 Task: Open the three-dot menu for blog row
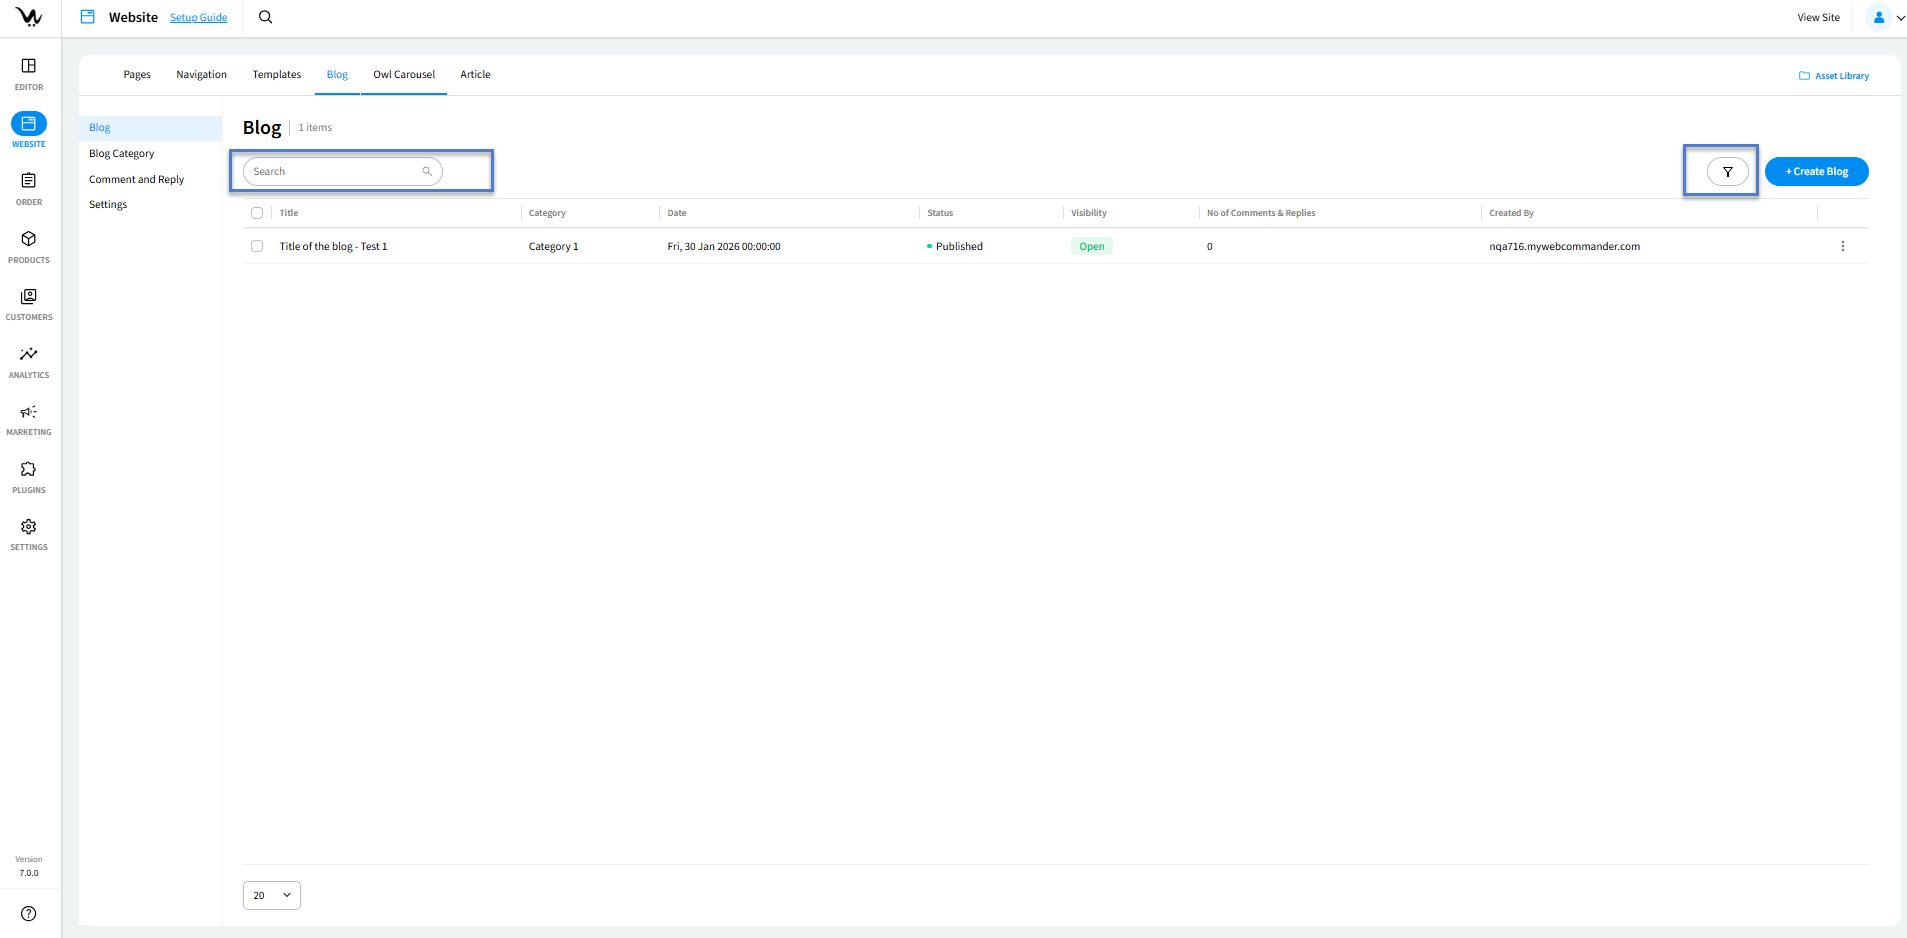pos(1842,246)
